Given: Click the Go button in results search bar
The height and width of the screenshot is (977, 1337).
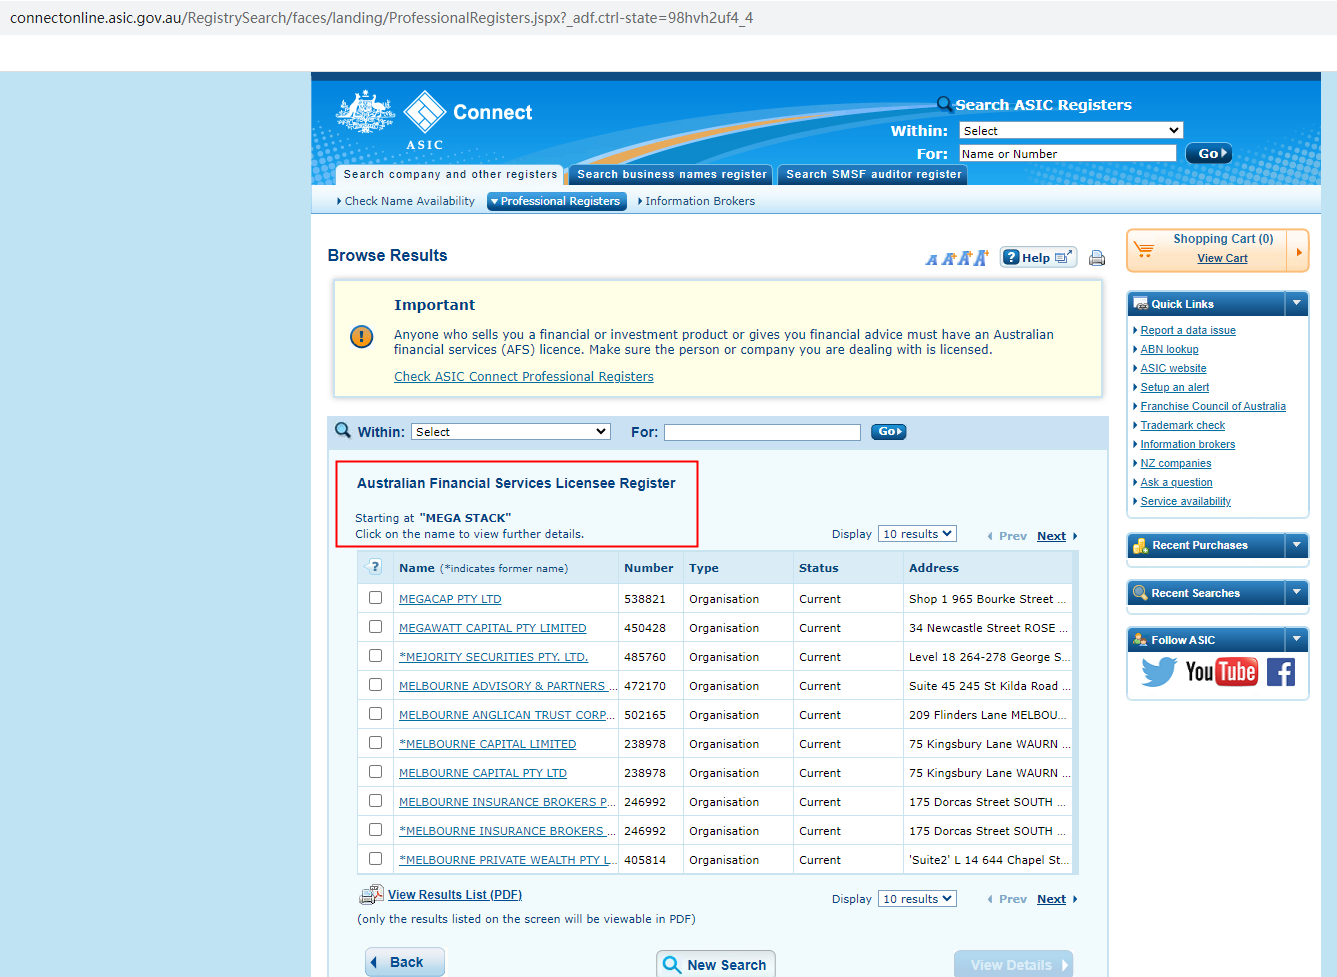Looking at the screenshot, I should tap(888, 432).
